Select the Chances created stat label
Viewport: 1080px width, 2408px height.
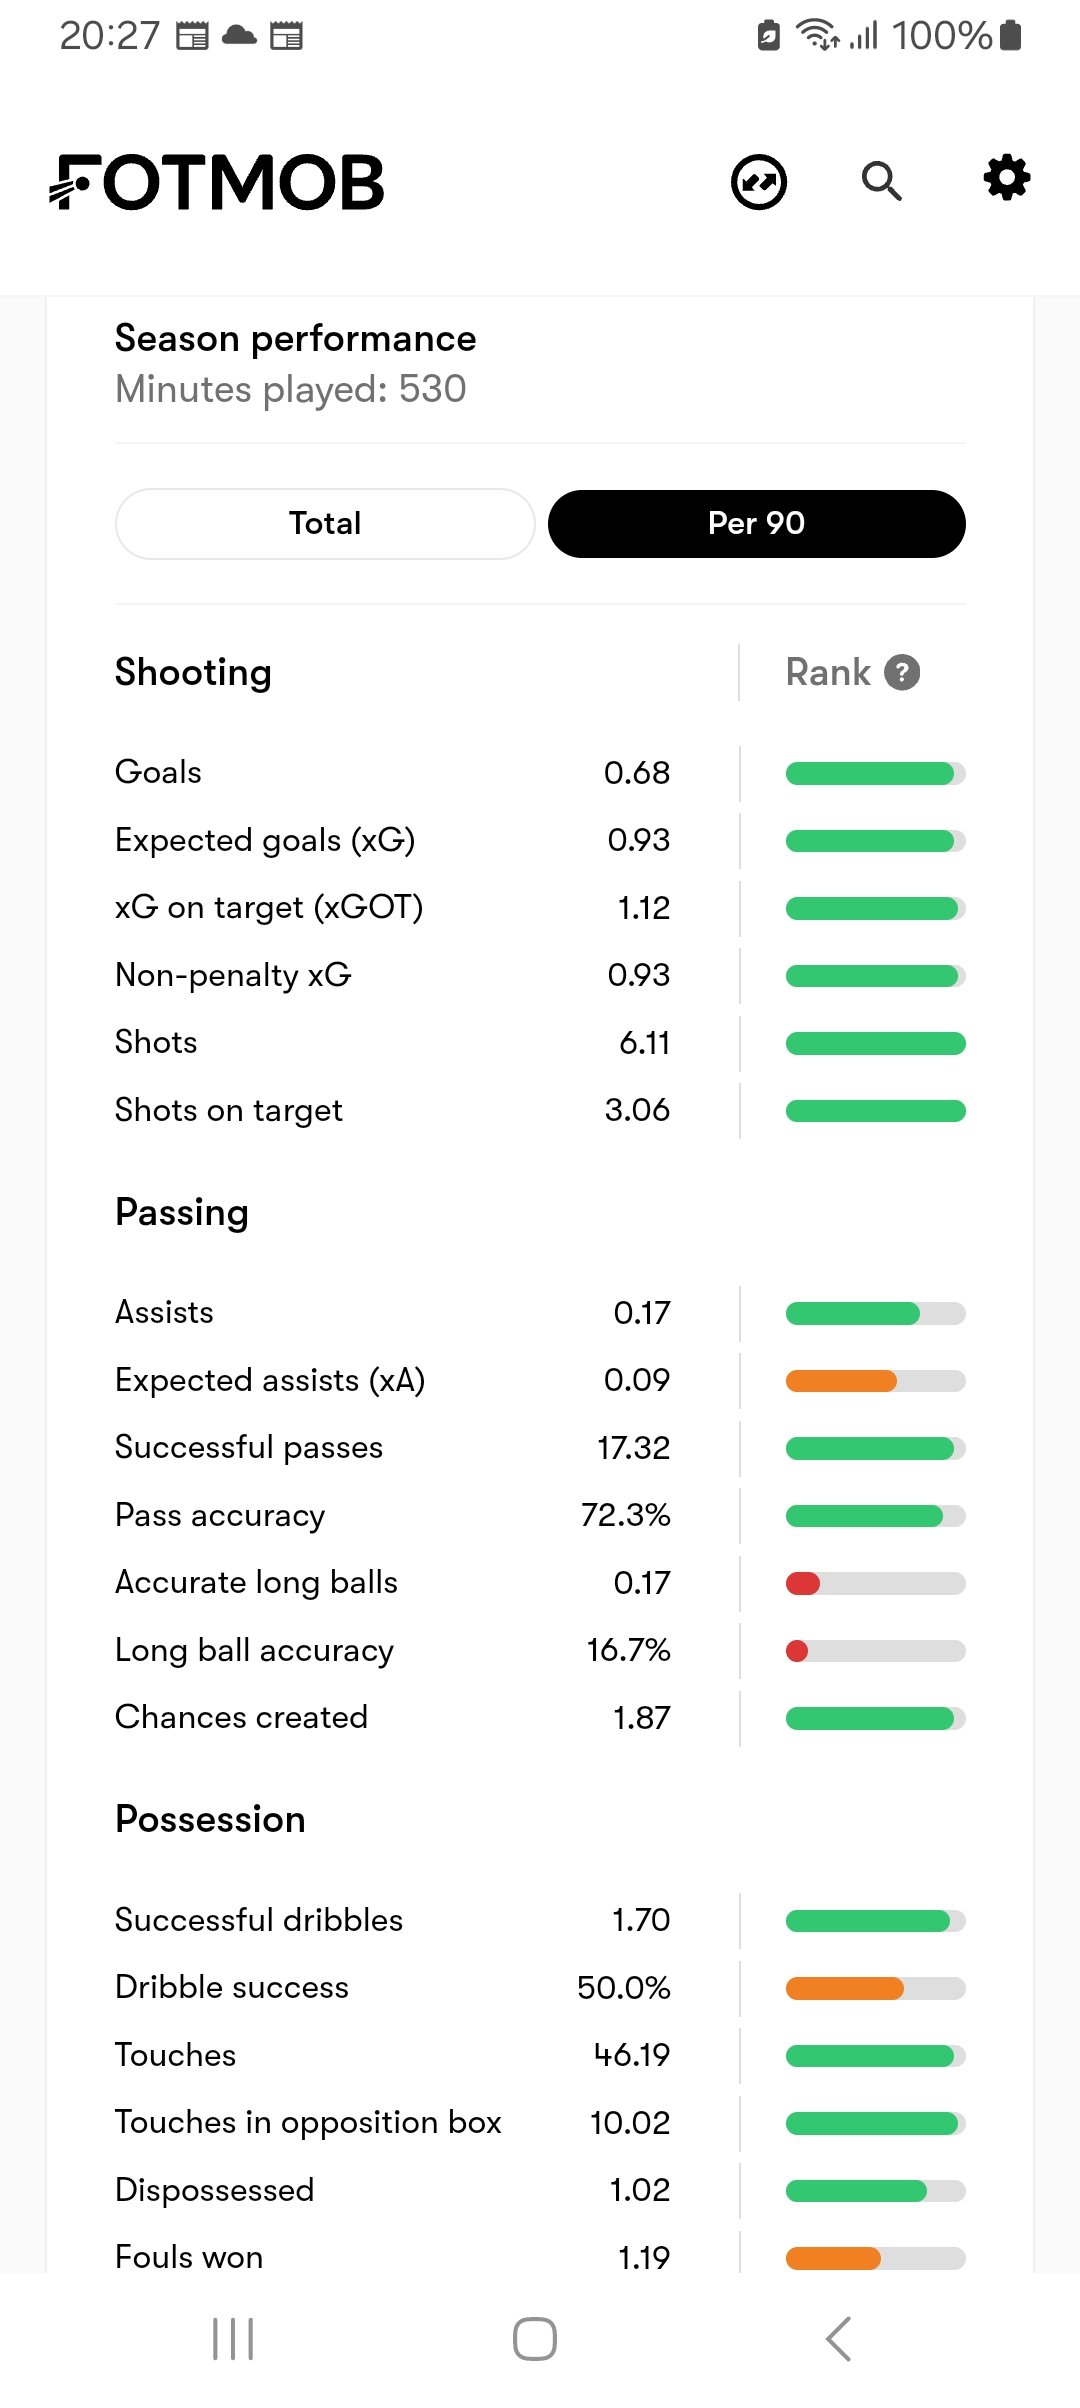click(x=241, y=1717)
